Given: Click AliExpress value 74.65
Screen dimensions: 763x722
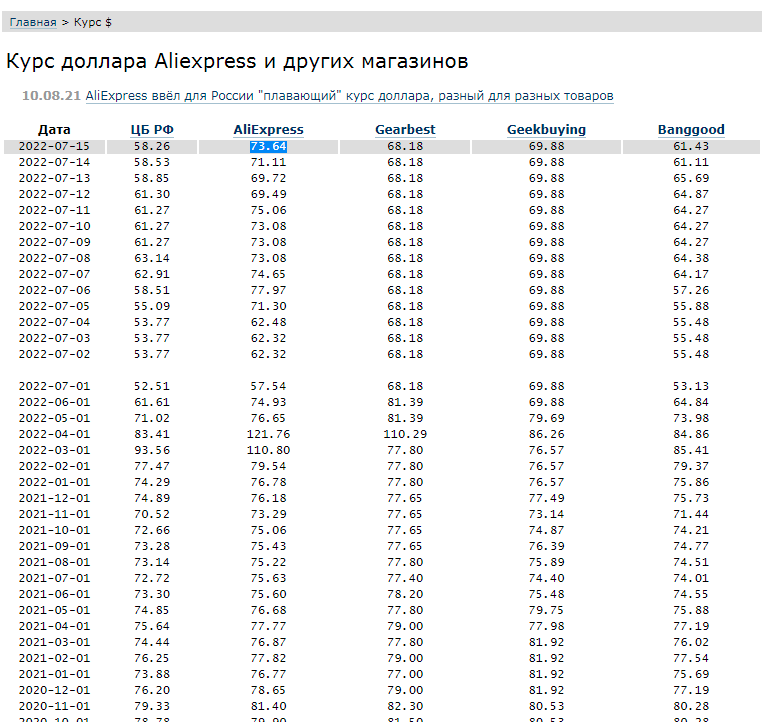Looking at the screenshot, I should [269, 274].
